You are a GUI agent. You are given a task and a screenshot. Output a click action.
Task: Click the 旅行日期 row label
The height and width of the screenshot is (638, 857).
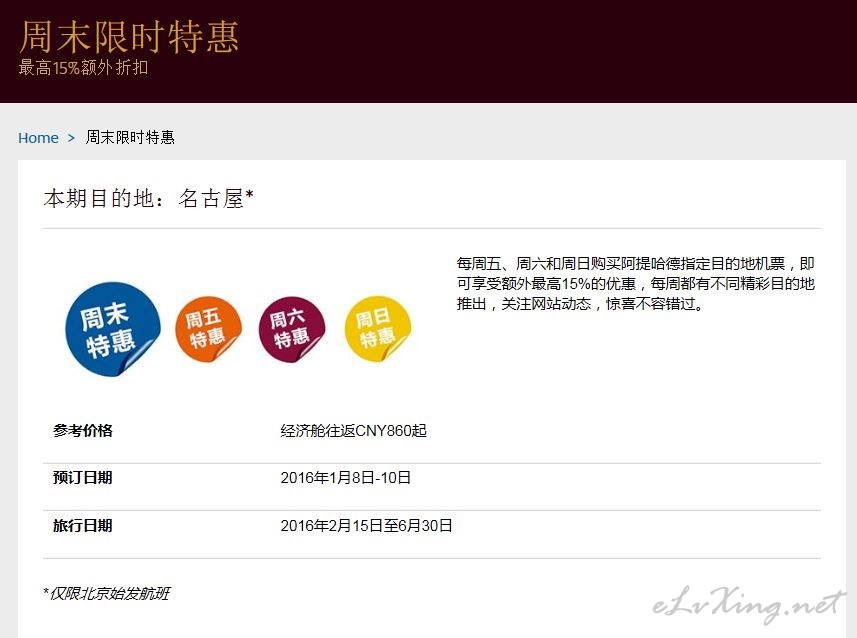(83, 526)
